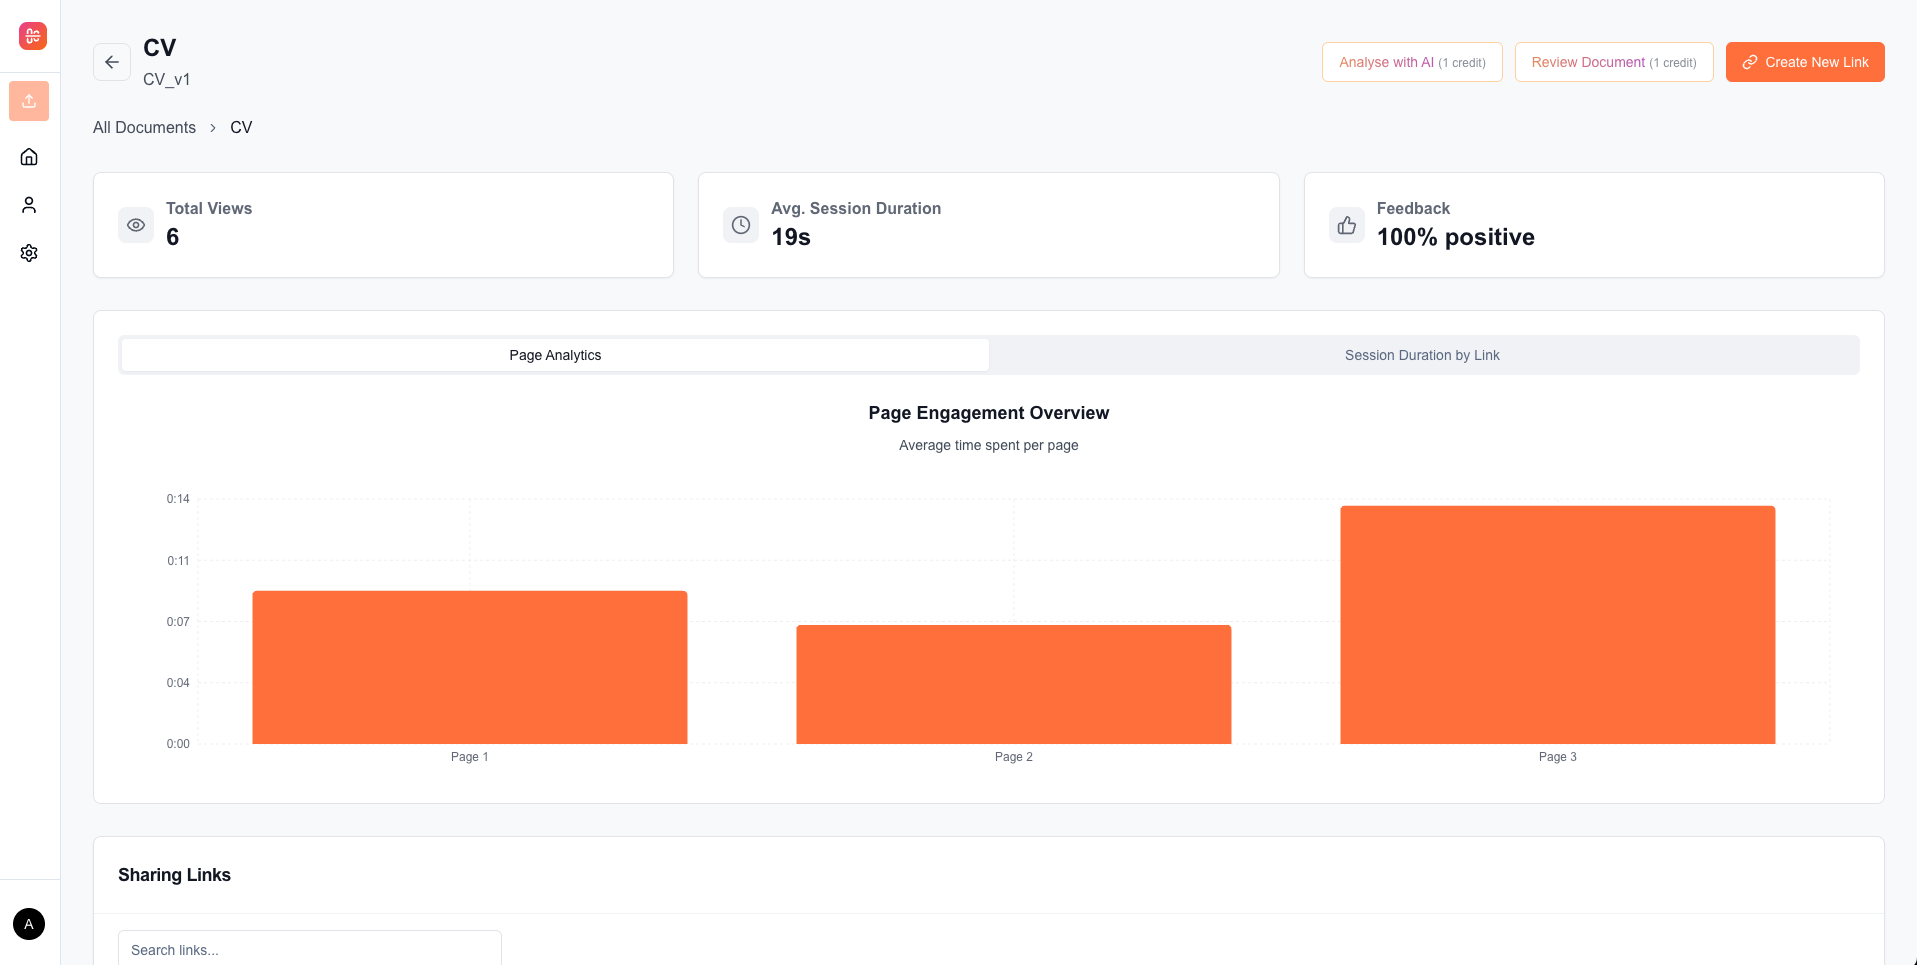Click the back arrow next to CV
The image size is (1917, 965).
[x=112, y=62]
